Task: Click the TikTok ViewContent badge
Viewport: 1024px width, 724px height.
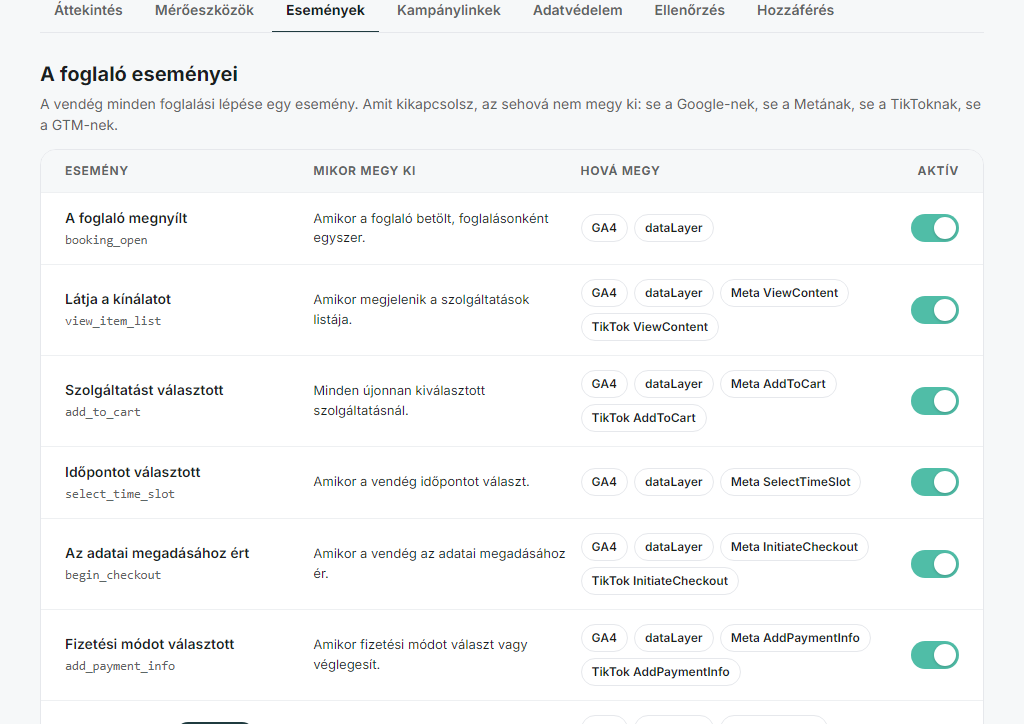Action: point(650,327)
